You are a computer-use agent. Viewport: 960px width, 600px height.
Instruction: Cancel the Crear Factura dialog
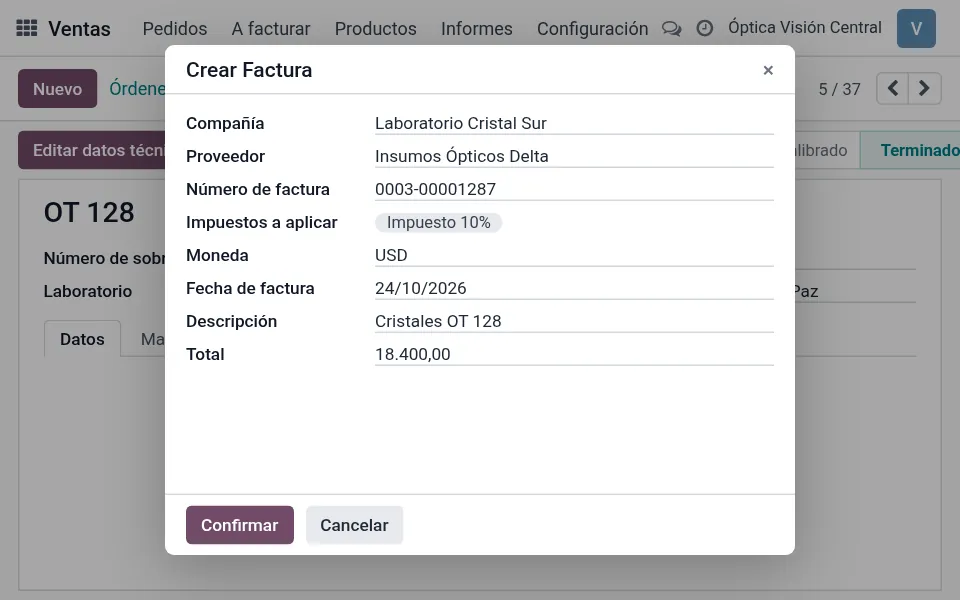pyautogui.click(x=354, y=525)
